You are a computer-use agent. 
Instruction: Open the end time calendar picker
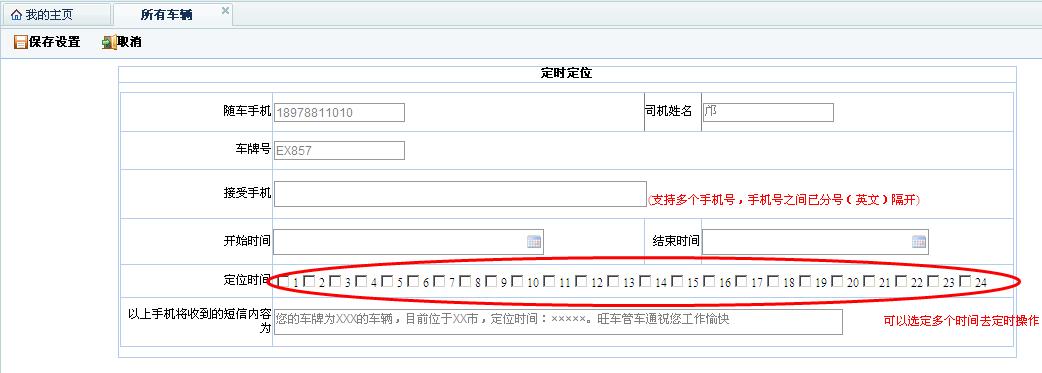tap(919, 242)
